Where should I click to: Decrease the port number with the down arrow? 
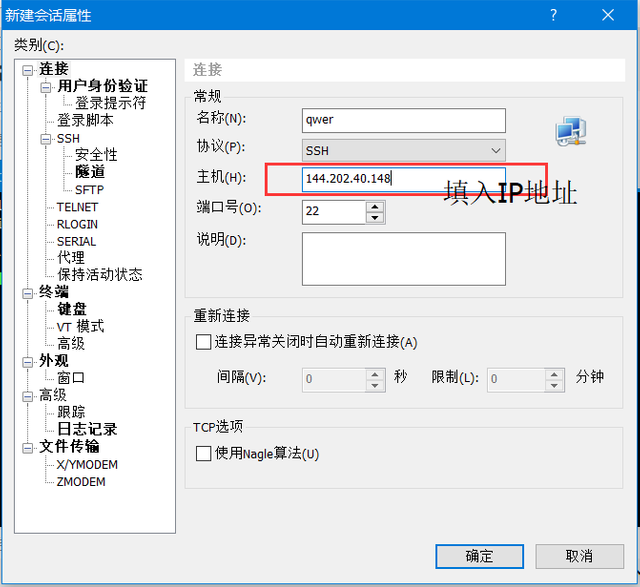(x=375, y=218)
